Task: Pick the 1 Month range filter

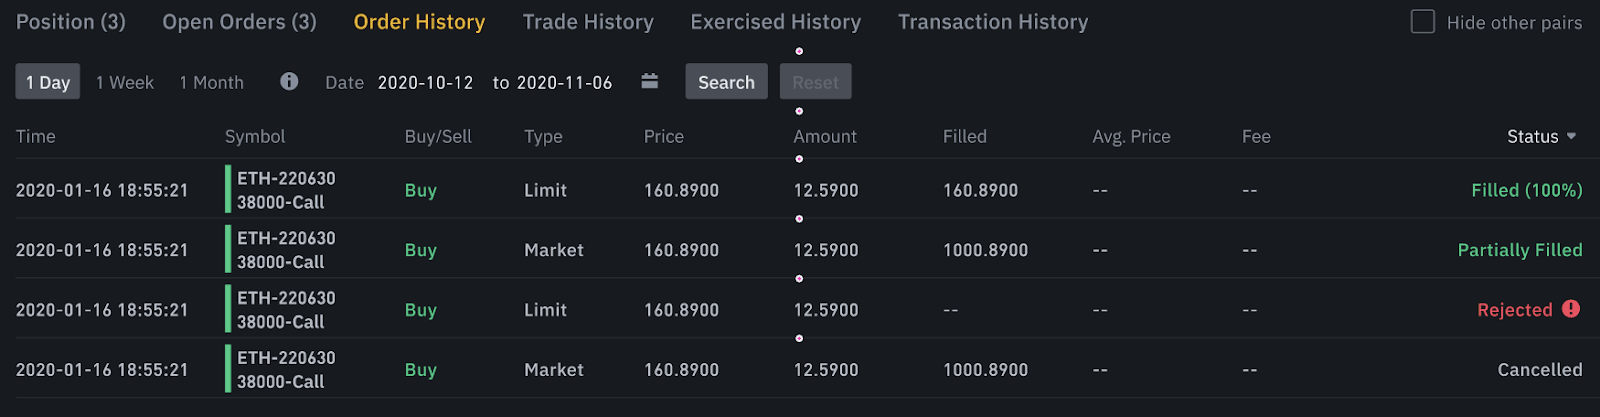Action: coord(212,82)
